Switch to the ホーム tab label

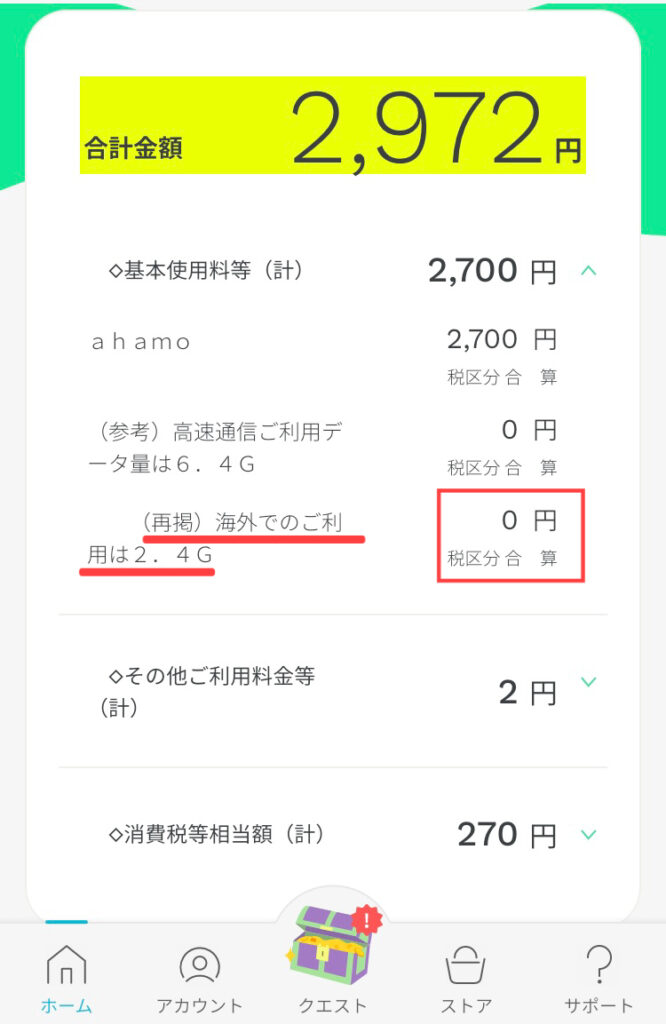[x=67, y=1006]
